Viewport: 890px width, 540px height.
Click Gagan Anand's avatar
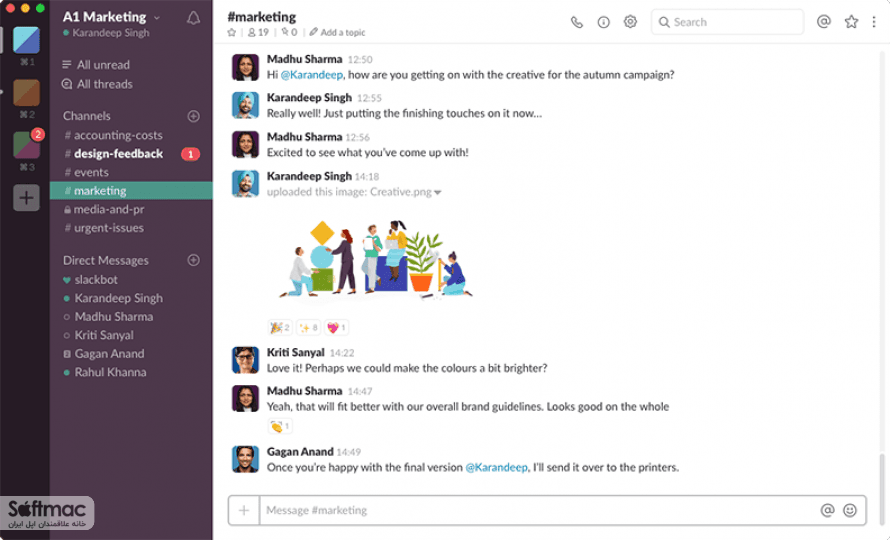coord(245,459)
